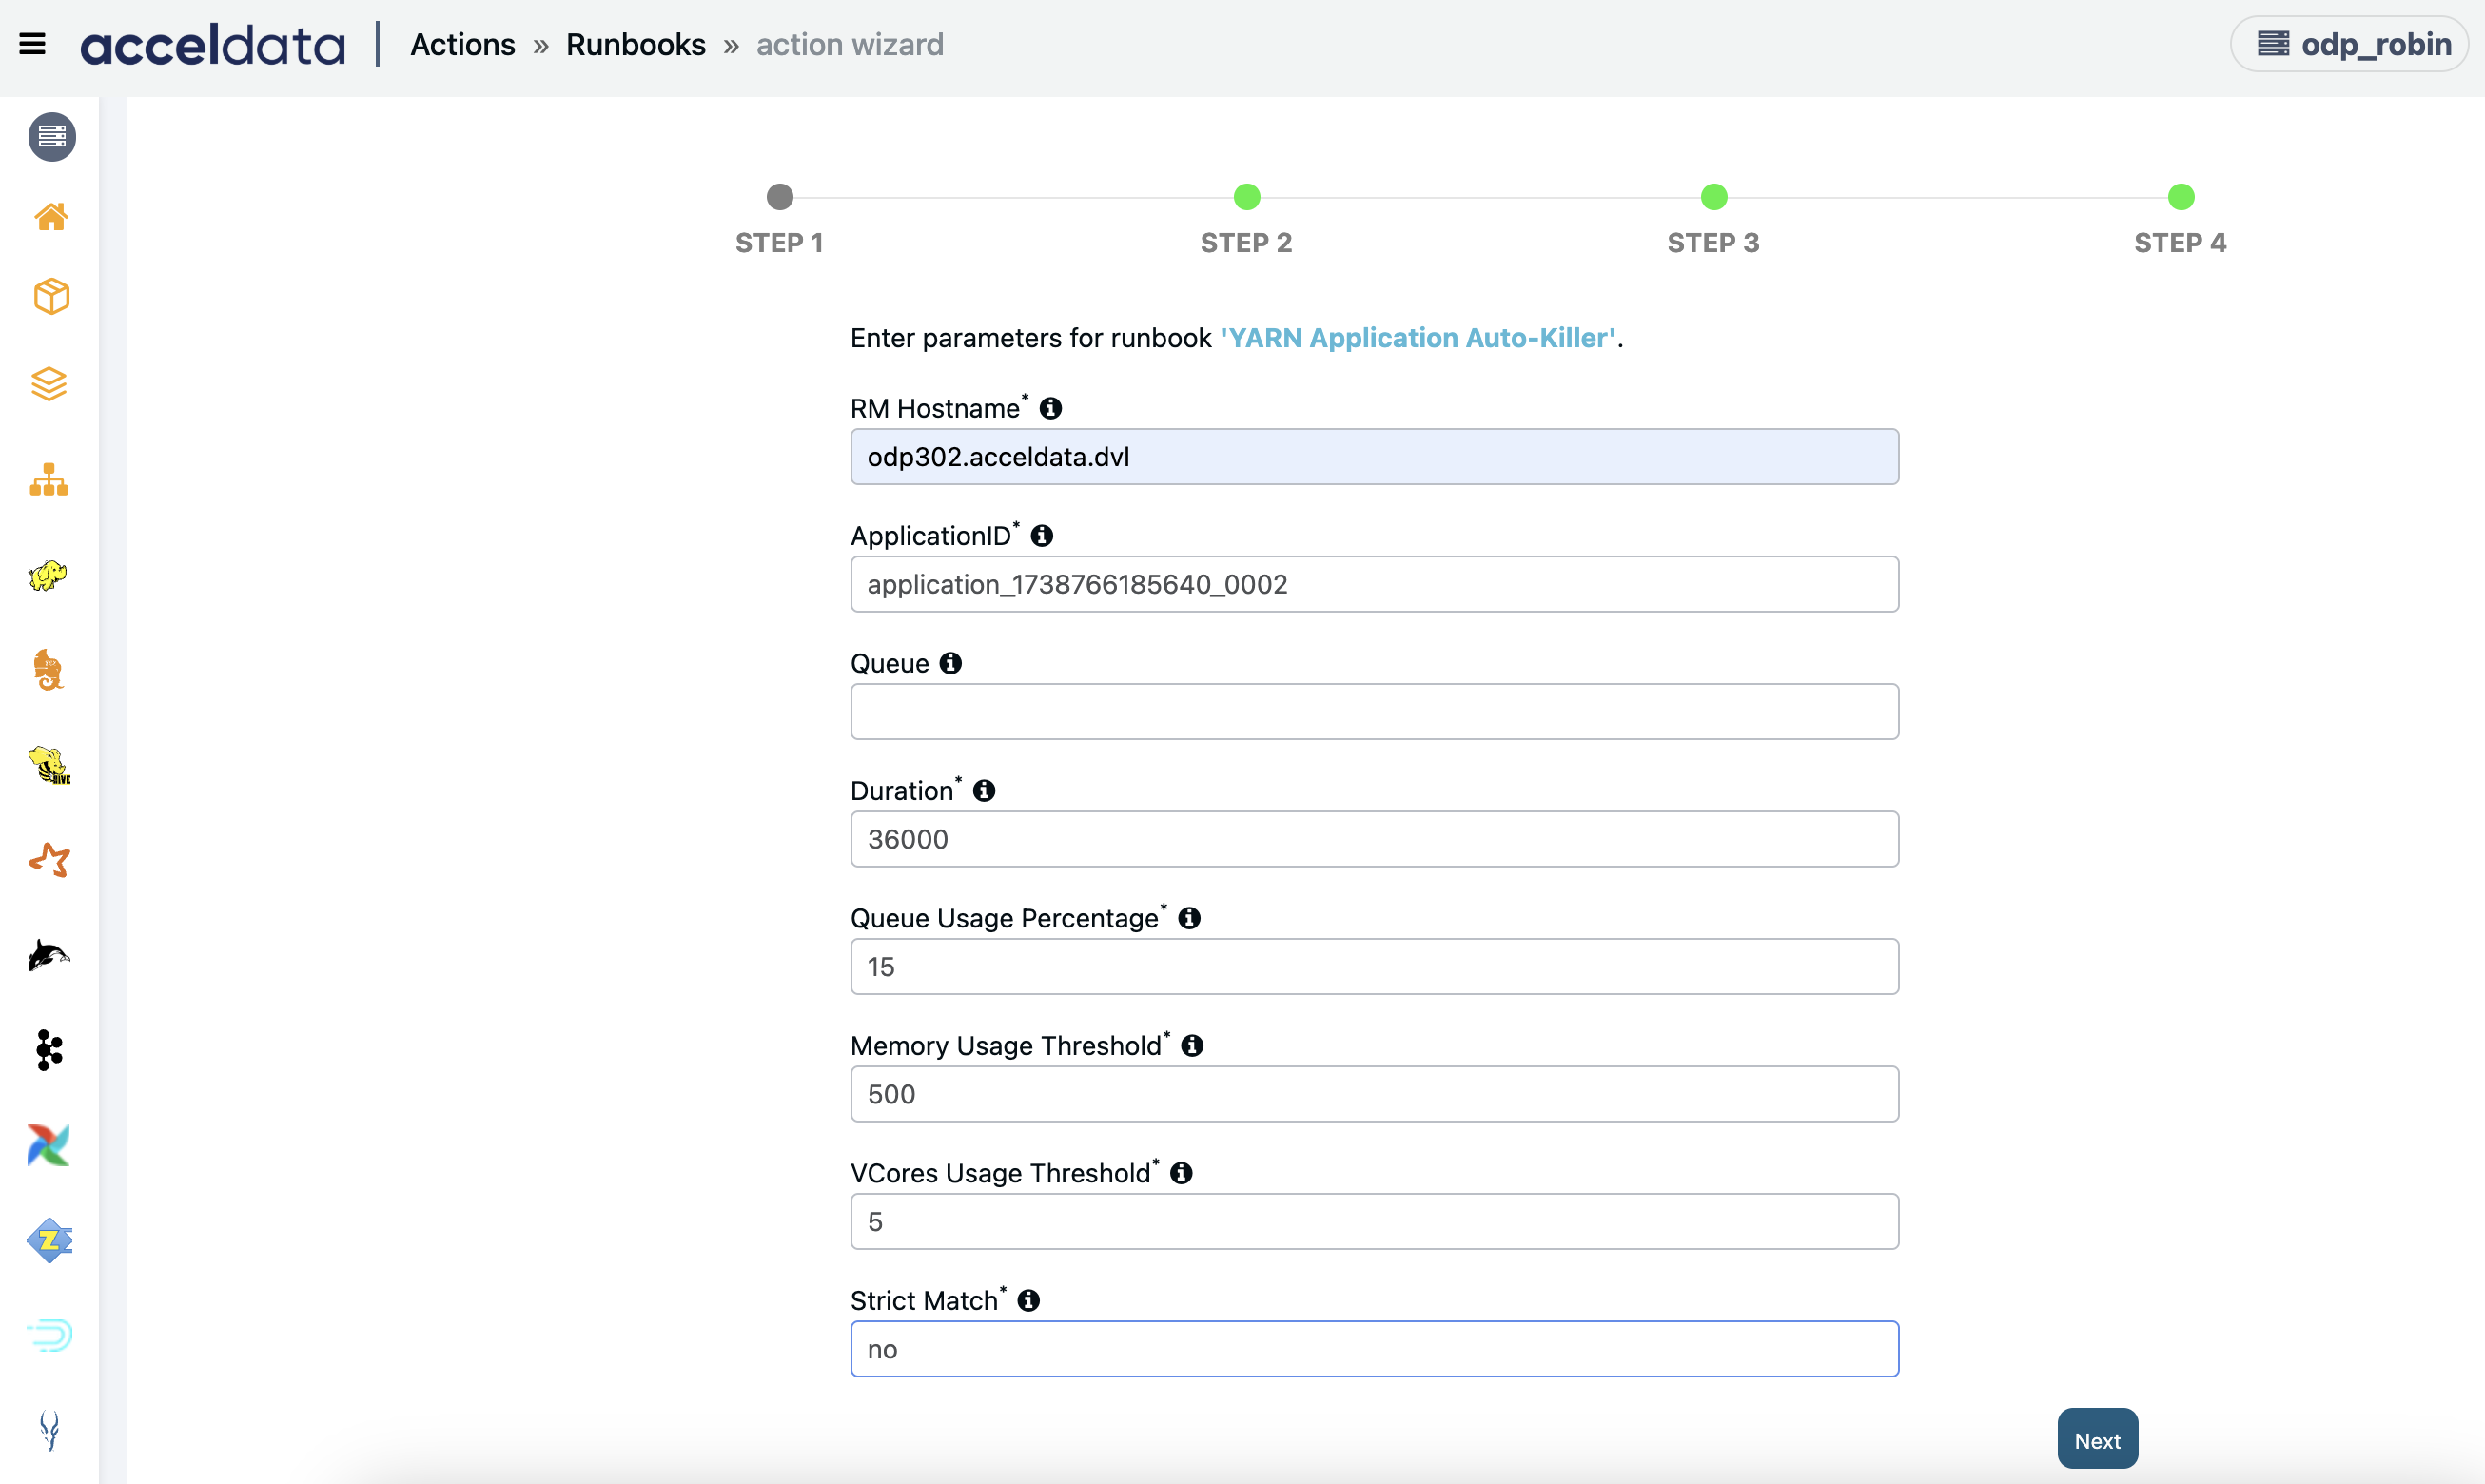The height and width of the screenshot is (1484, 2485).
Task: Click into the empty Queue field
Action: pos(1374,712)
